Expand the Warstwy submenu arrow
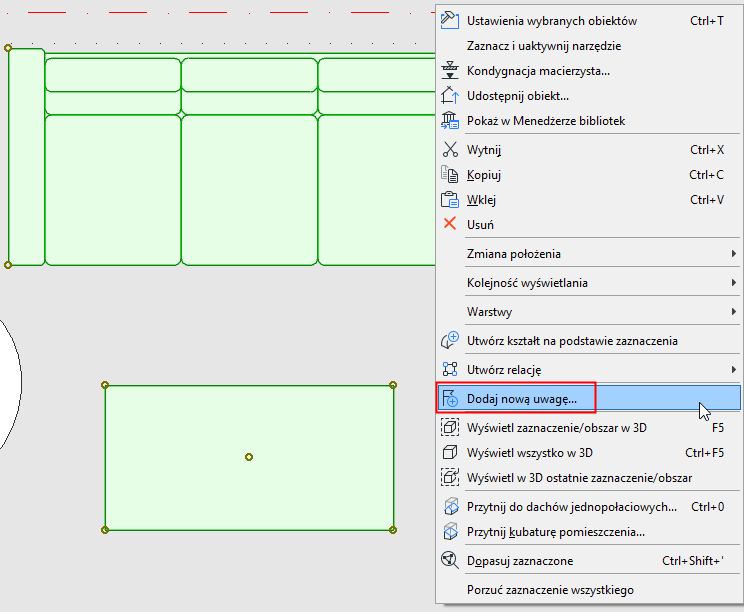 tap(734, 311)
